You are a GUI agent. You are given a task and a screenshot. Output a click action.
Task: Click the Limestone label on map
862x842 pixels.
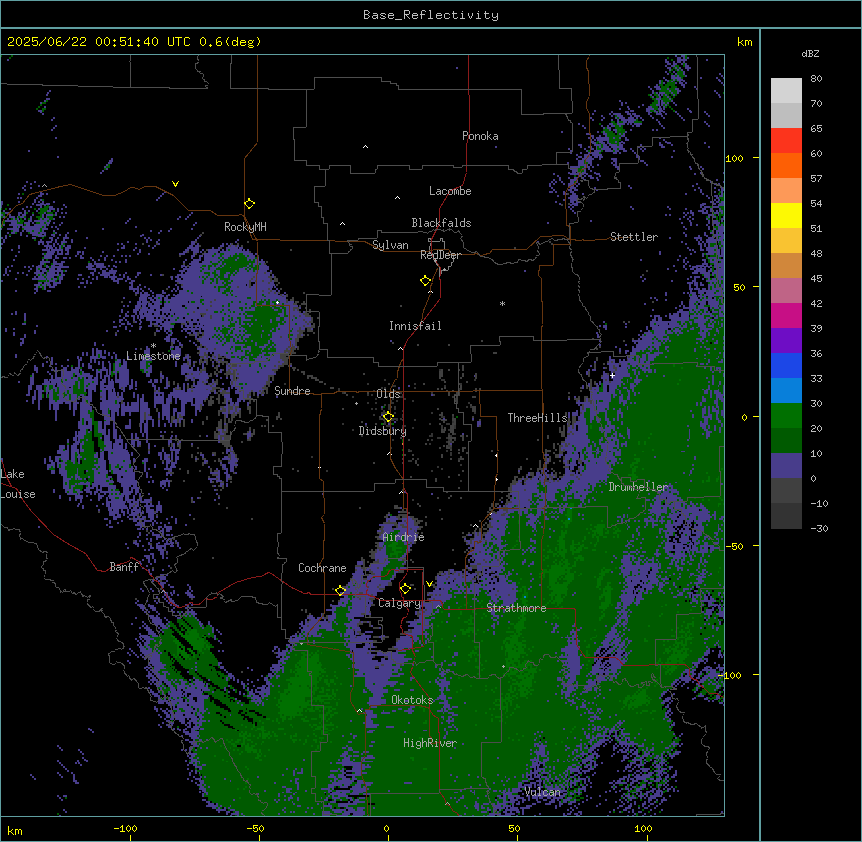(x=153, y=356)
